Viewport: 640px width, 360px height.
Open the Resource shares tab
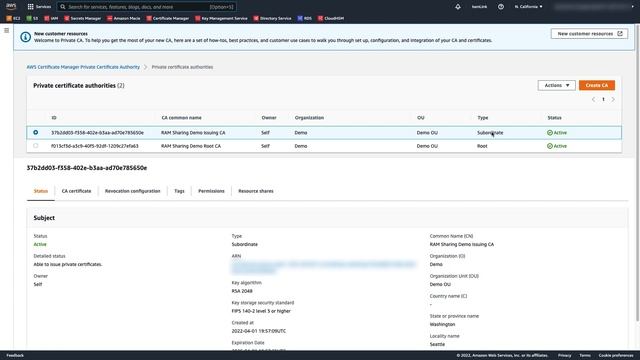[x=256, y=191]
